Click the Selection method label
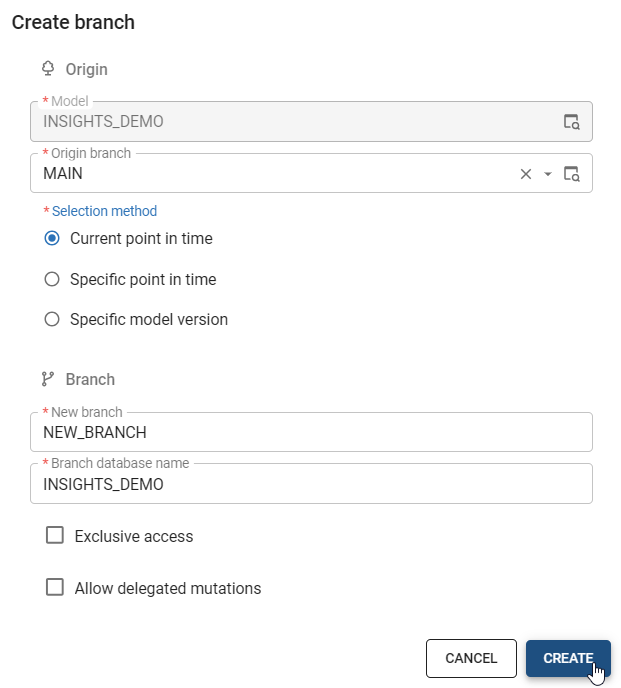The image size is (621, 688). (104, 211)
